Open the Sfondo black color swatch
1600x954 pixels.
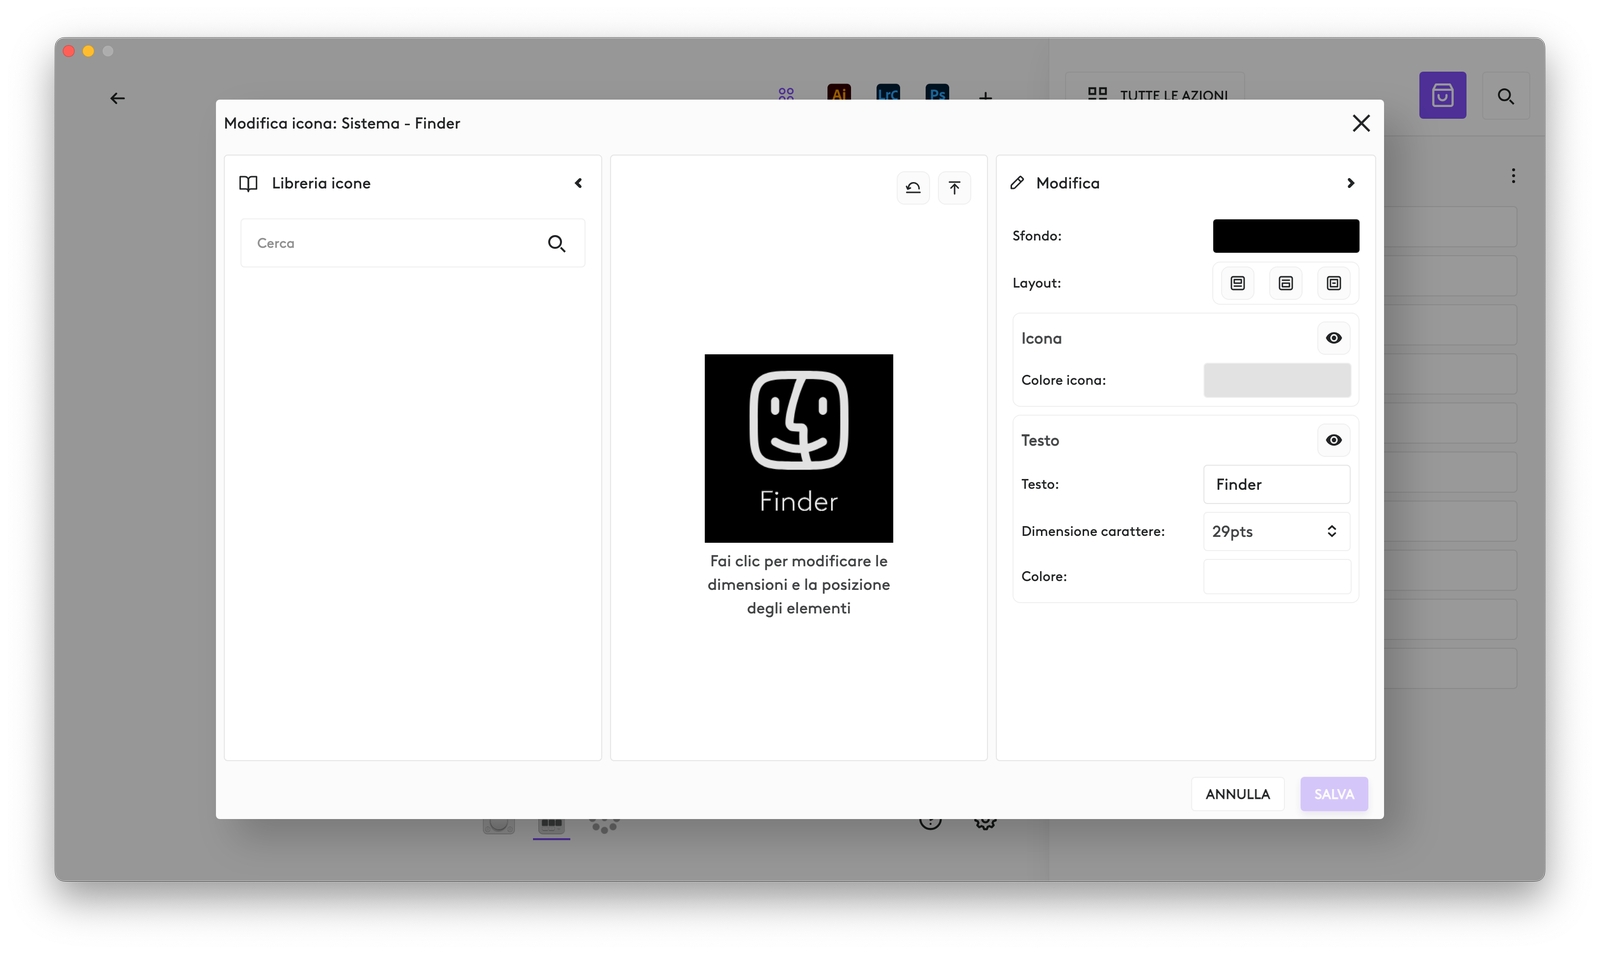tap(1286, 236)
